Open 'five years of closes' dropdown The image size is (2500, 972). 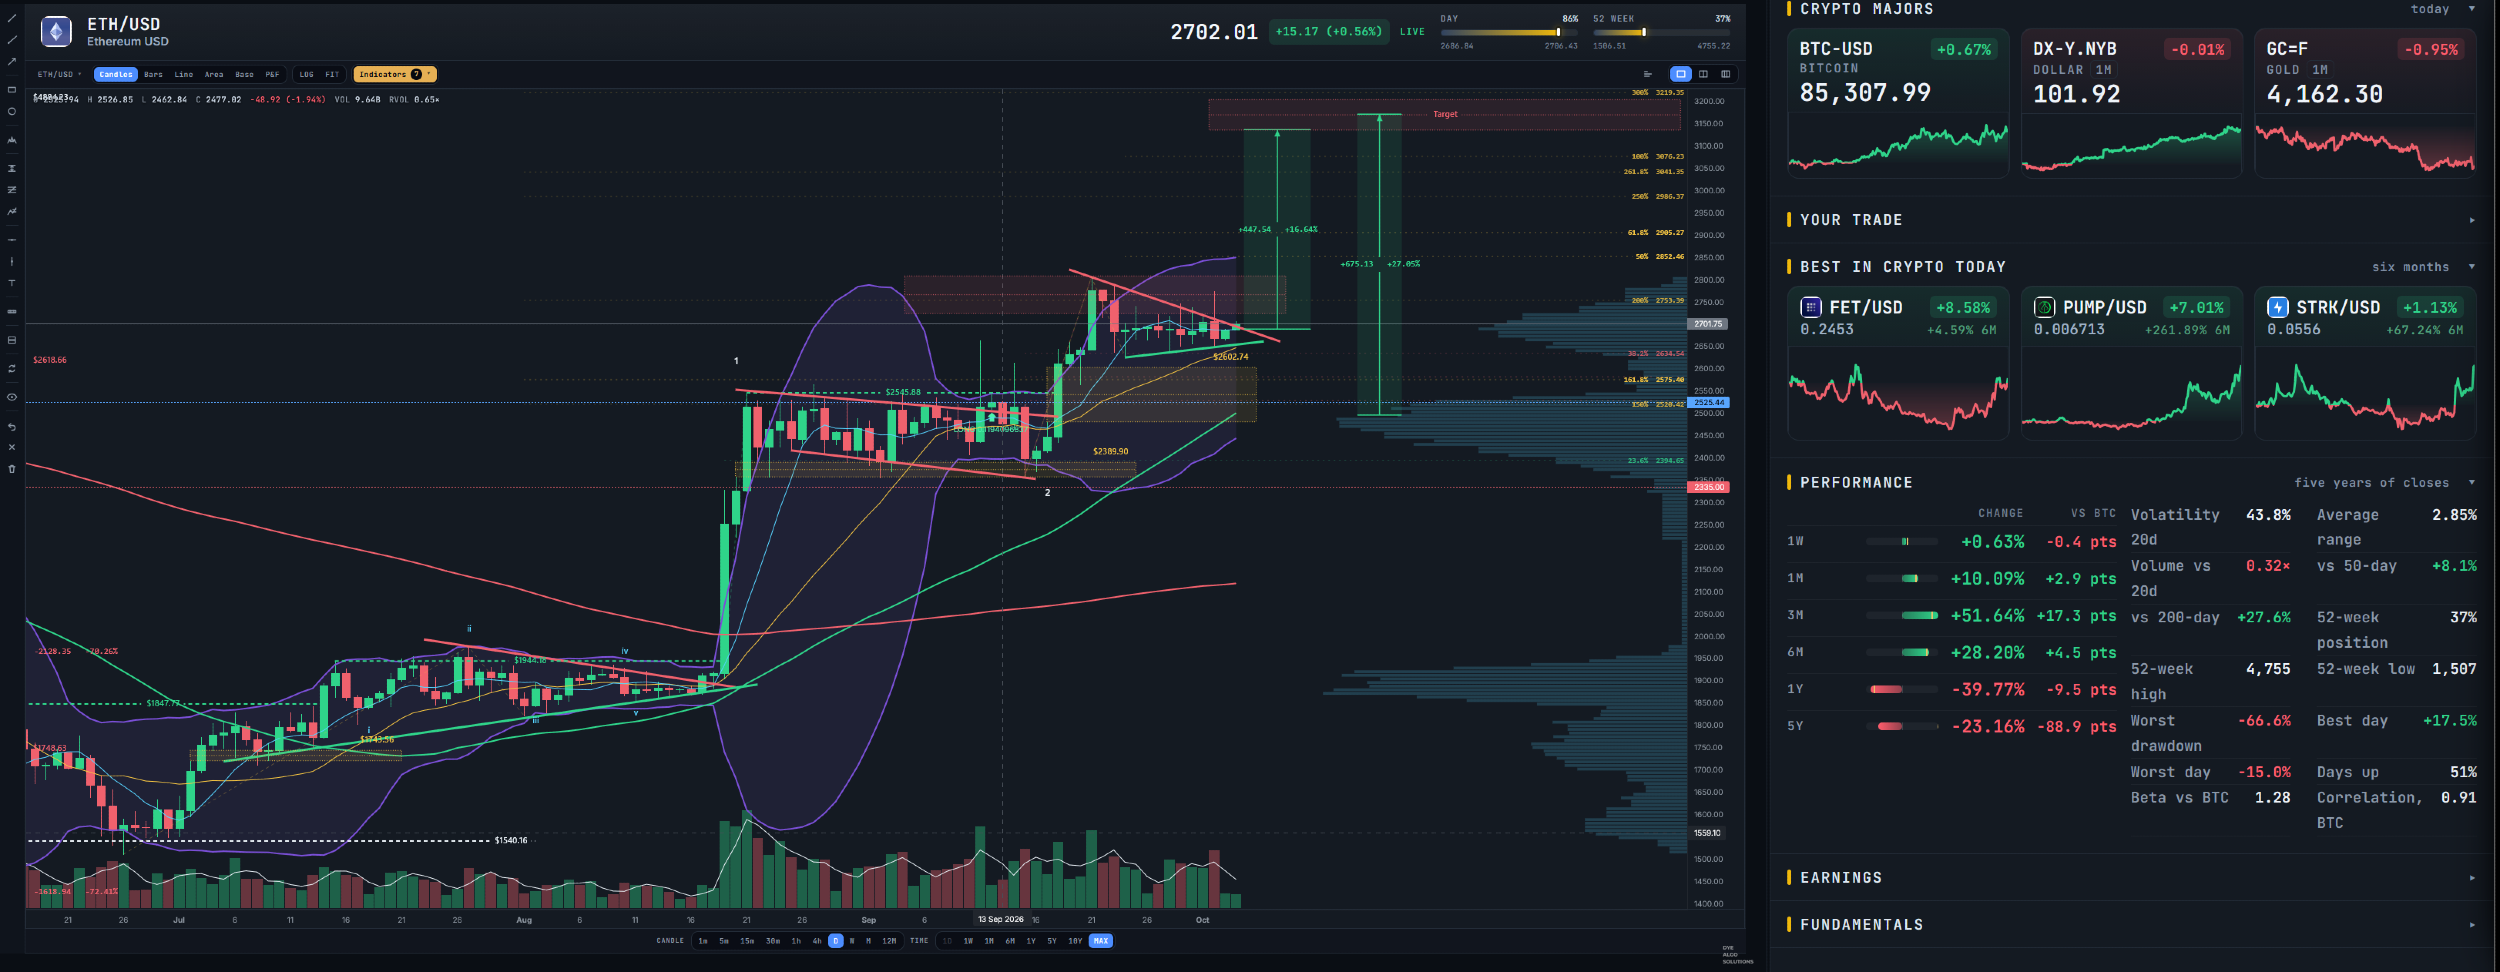[2385, 483]
